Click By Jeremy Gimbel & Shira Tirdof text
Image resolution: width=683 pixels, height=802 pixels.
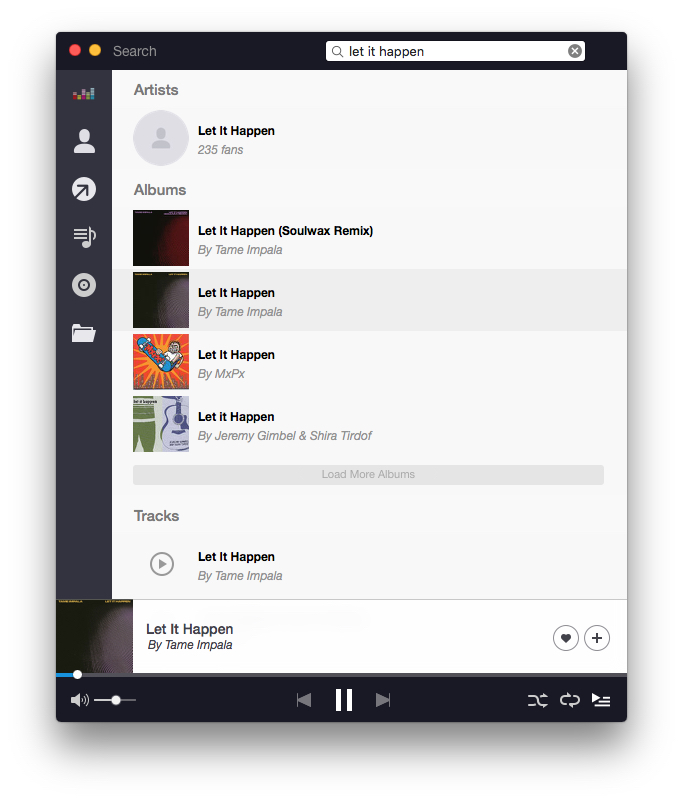point(285,436)
